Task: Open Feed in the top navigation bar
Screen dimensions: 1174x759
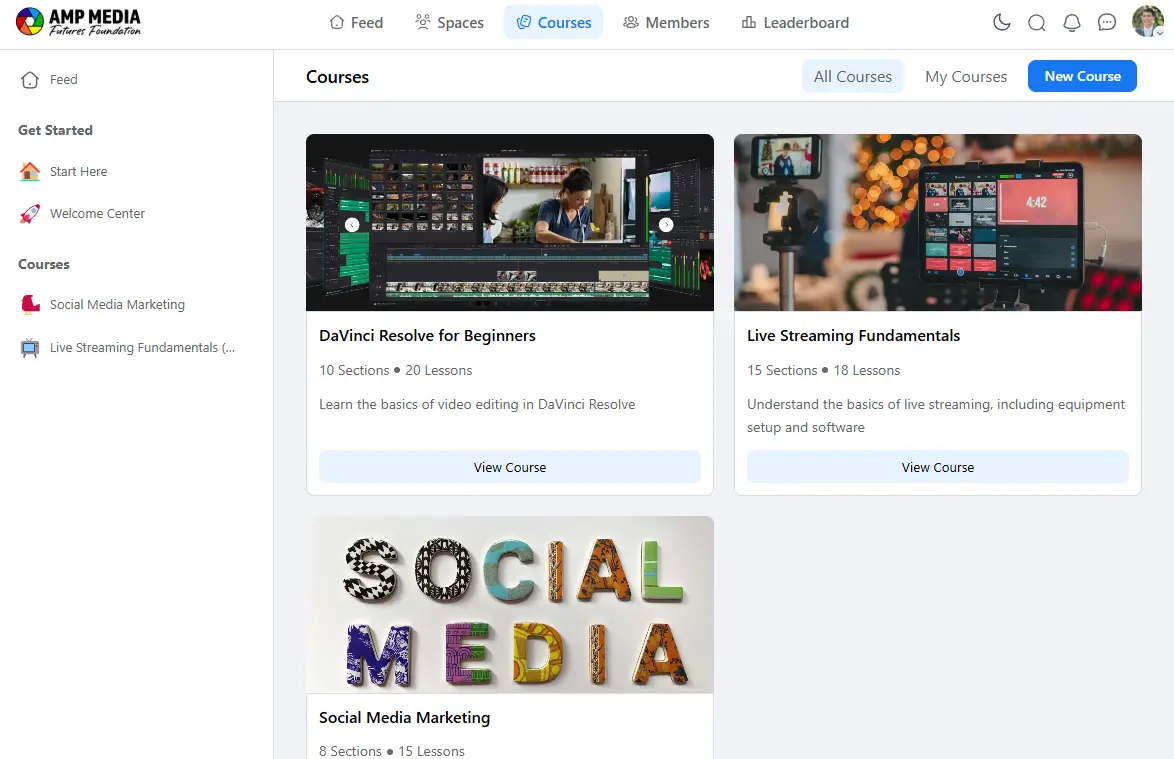Action: point(356,22)
